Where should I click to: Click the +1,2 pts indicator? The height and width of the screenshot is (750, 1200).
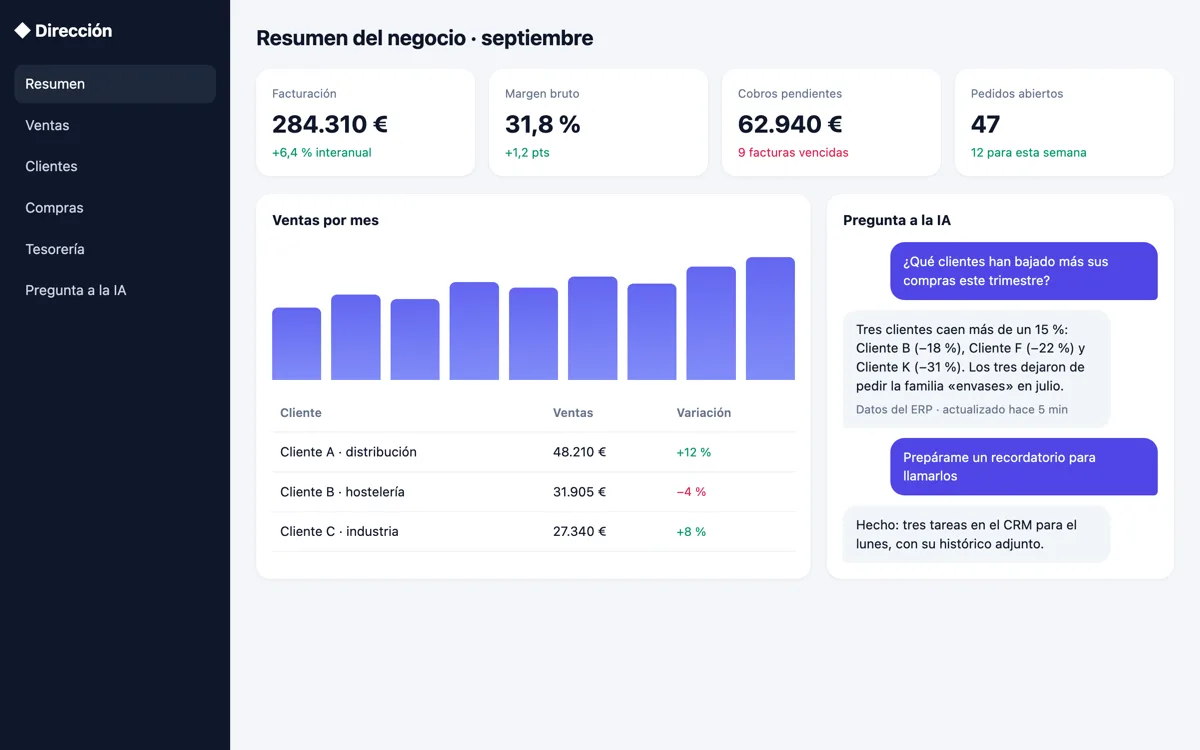527,153
